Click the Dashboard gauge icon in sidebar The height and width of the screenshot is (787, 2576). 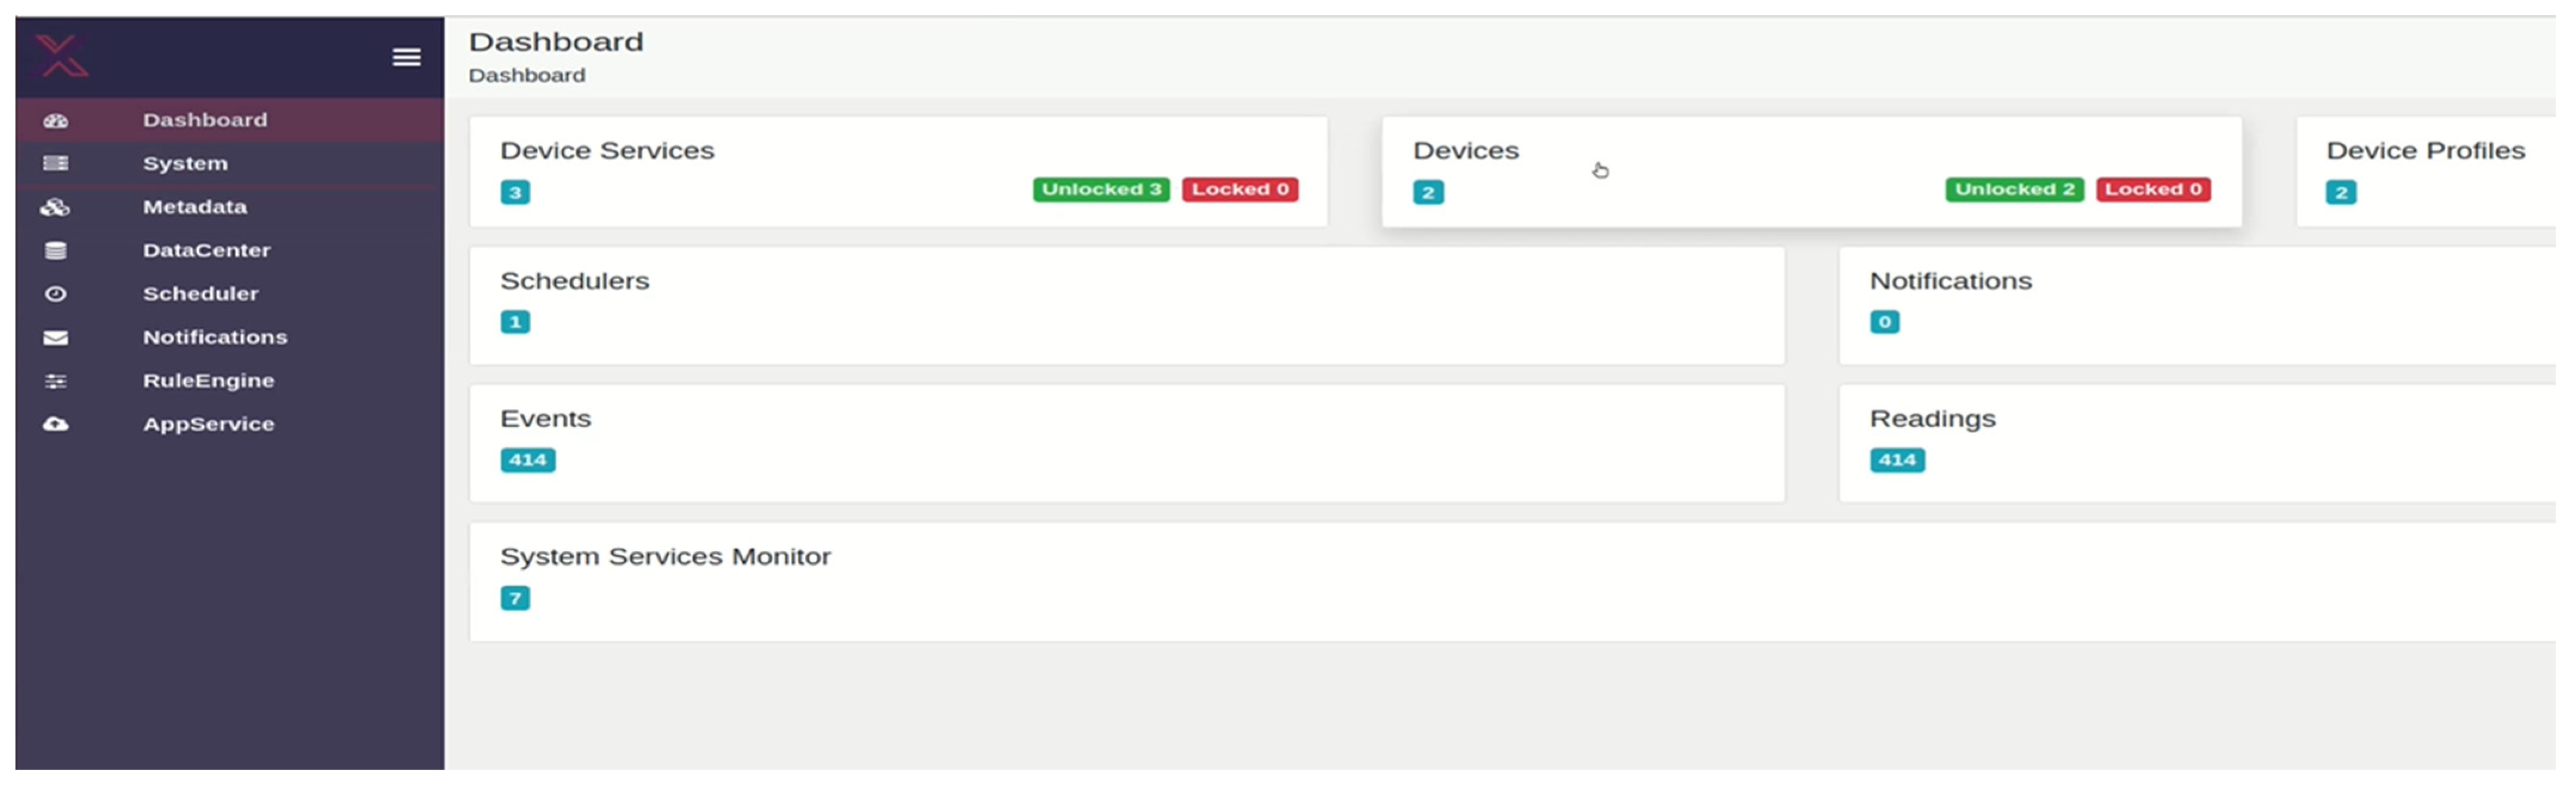(56, 121)
